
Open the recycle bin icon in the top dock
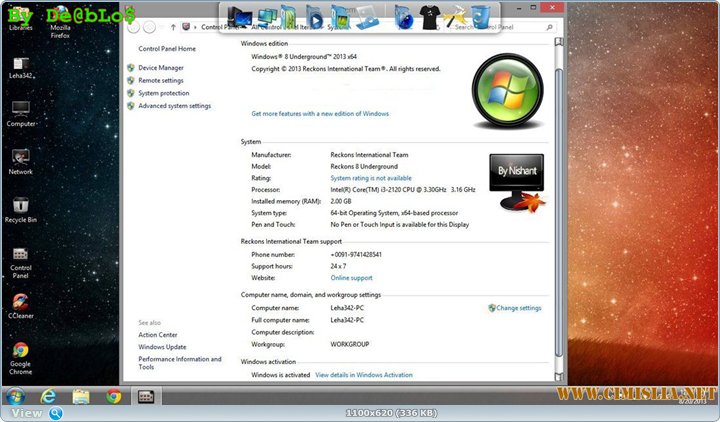tap(481, 17)
